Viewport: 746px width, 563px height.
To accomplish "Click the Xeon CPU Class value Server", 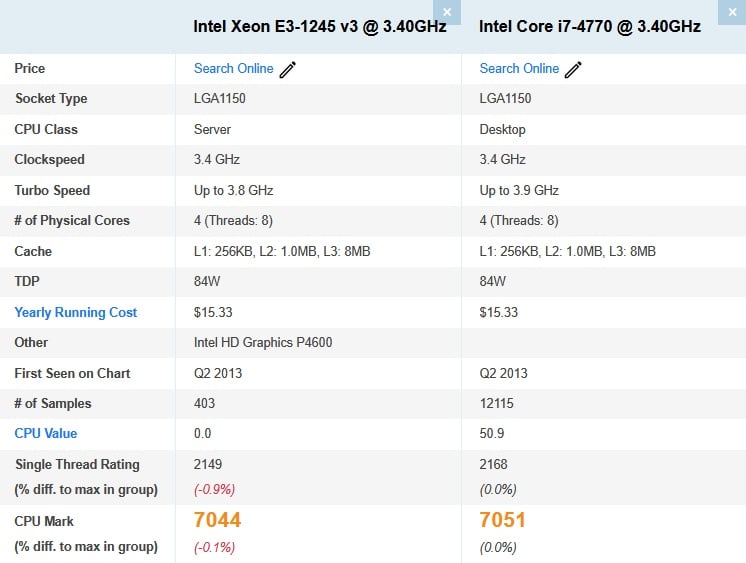I will pos(212,129).
